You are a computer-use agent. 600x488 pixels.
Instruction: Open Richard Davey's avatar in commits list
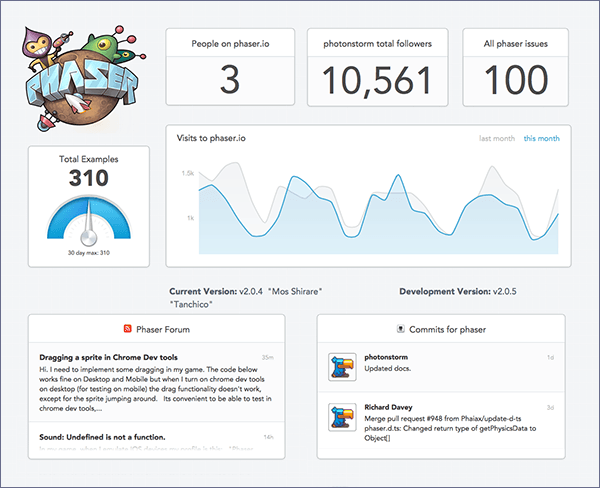click(342, 417)
